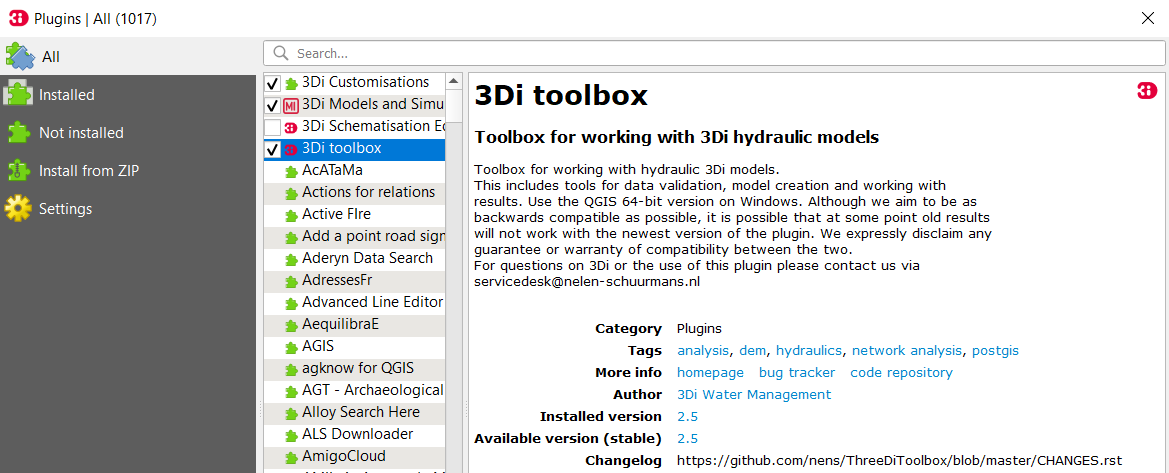Uncheck the 3Di toolbox checkbox
This screenshot has width=1169, height=473.
[272, 149]
